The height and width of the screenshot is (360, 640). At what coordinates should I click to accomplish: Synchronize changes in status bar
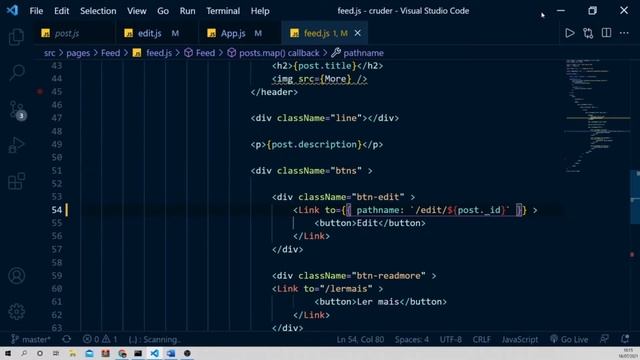point(67,339)
